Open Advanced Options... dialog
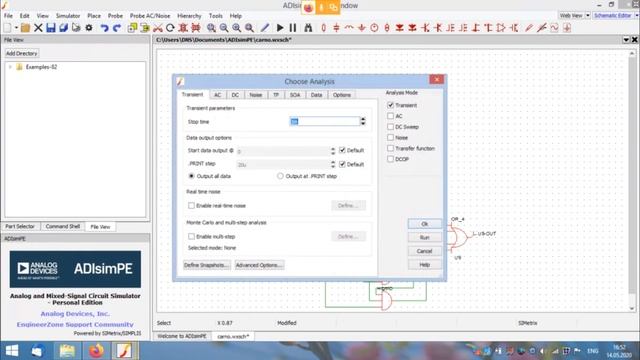Viewport: 640px width, 360px height. [x=259, y=265]
